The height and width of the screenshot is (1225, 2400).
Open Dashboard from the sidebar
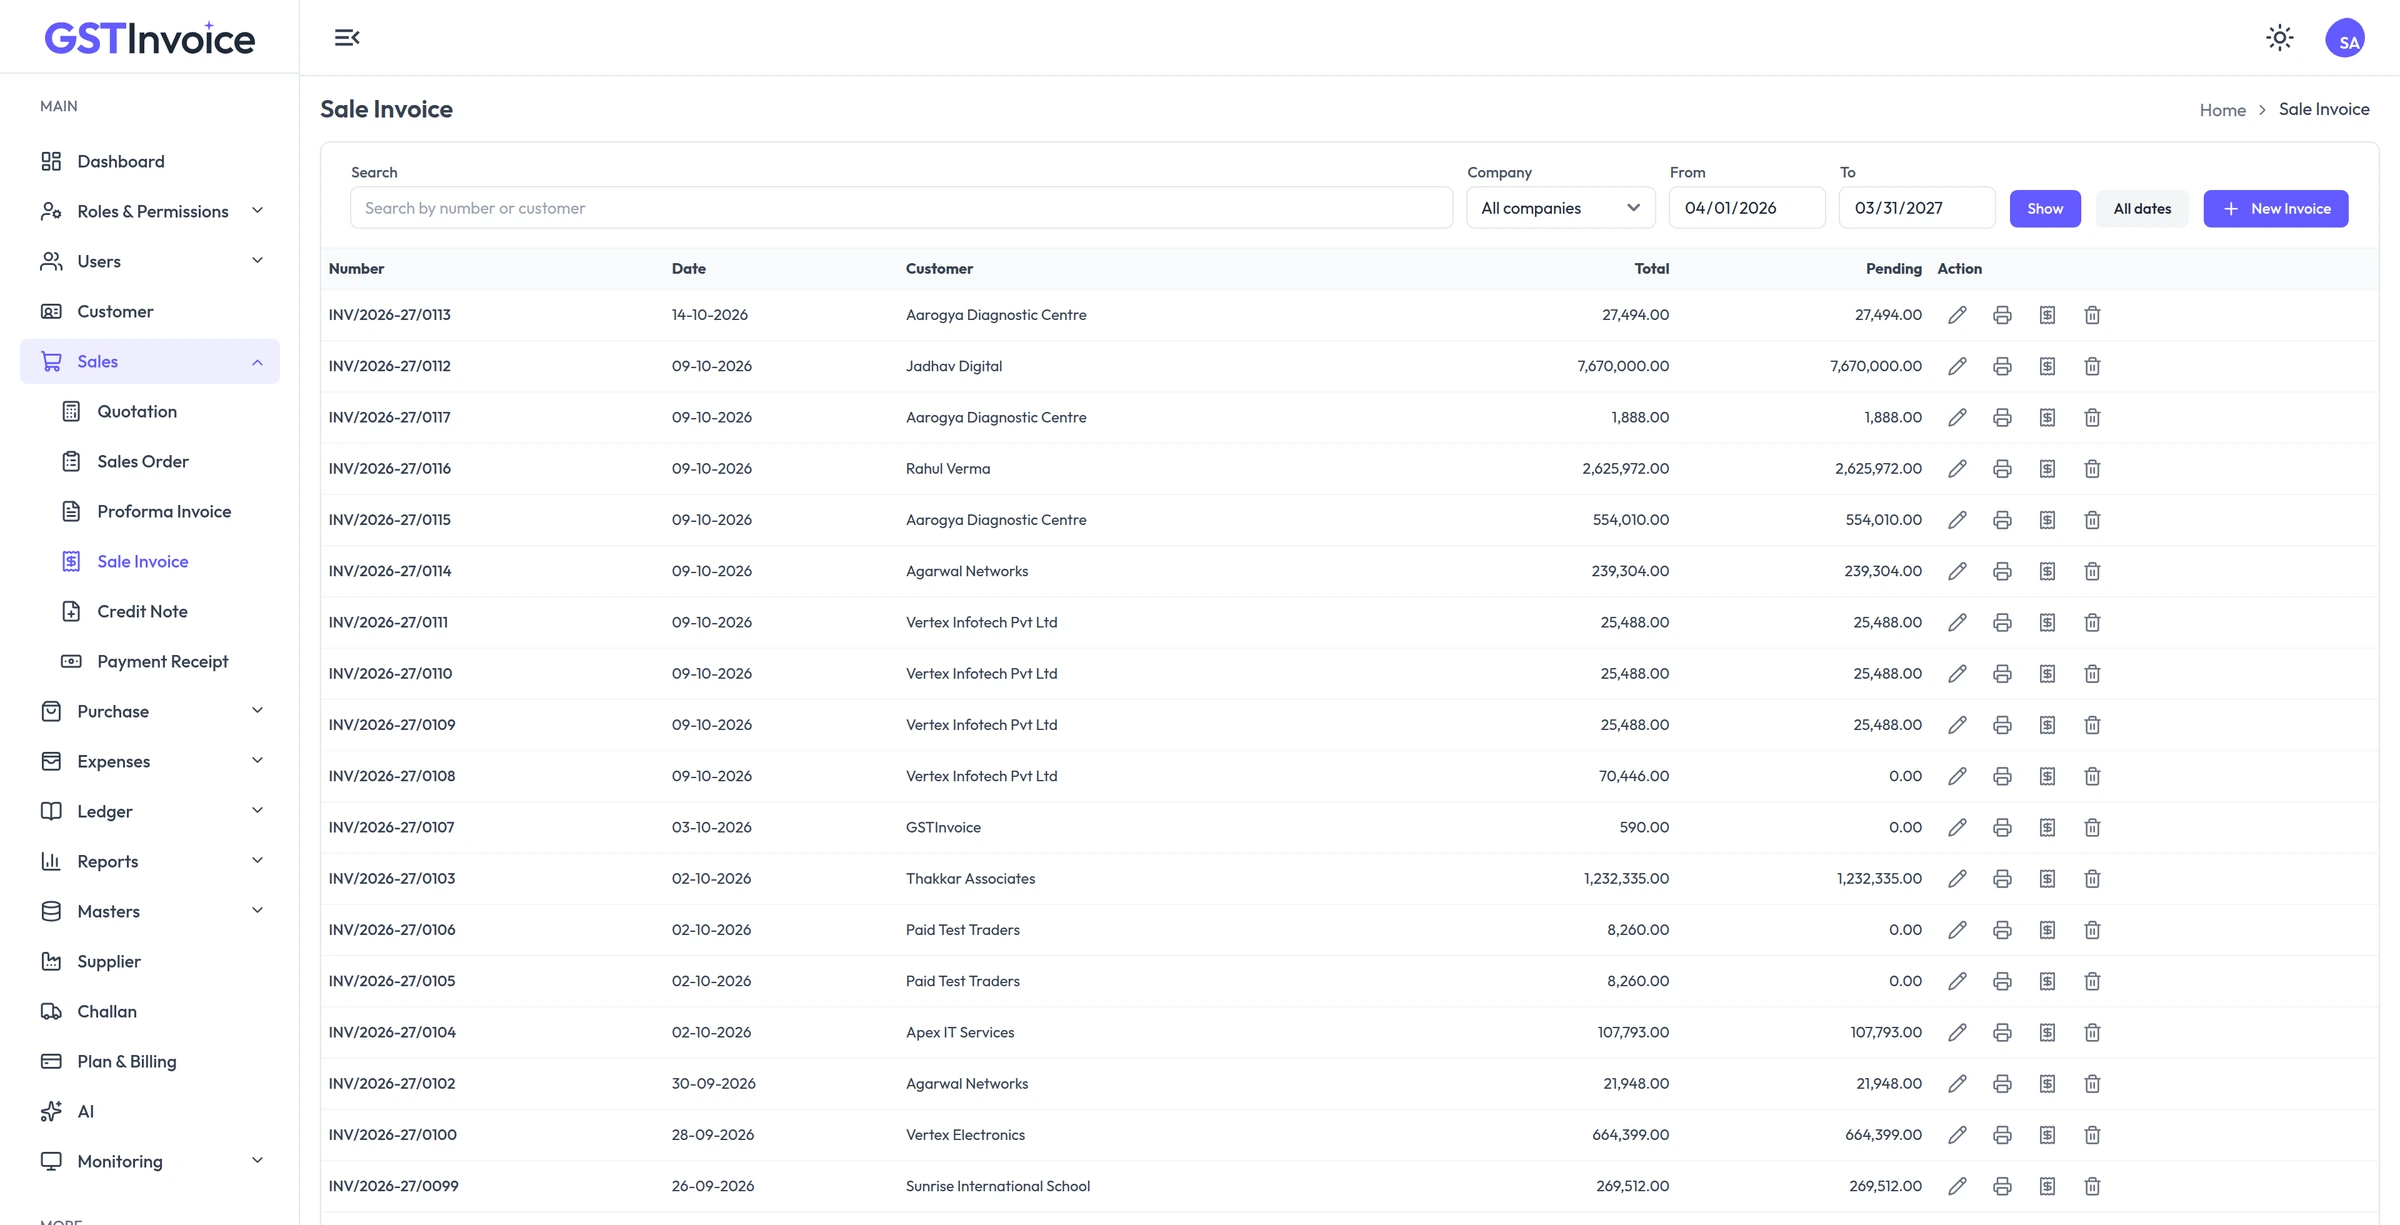tap(150, 161)
